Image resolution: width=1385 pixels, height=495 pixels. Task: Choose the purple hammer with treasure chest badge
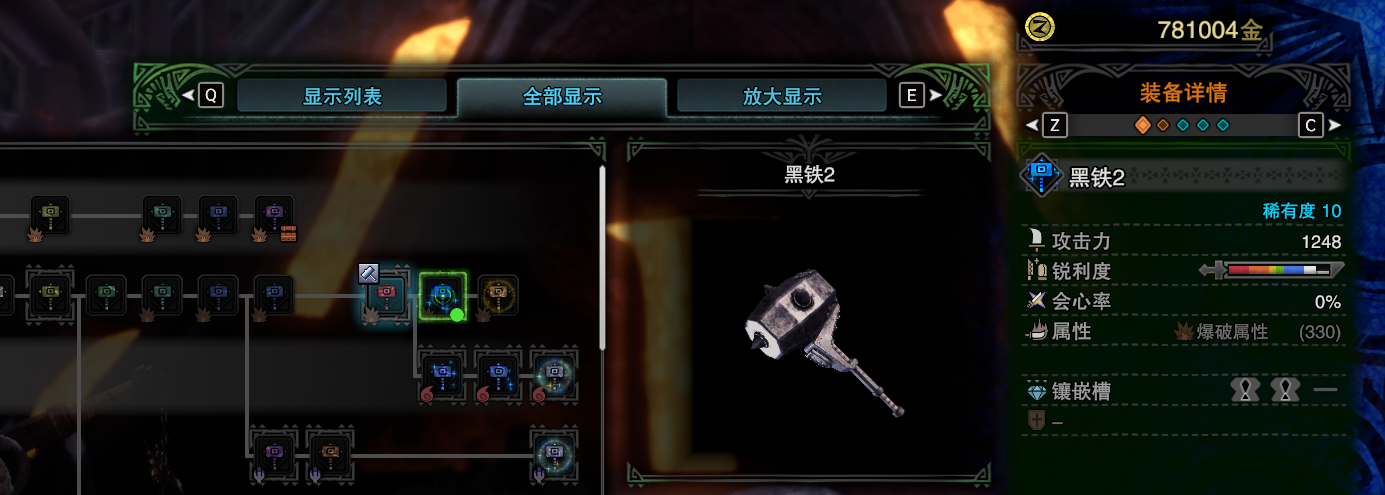point(274,214)
